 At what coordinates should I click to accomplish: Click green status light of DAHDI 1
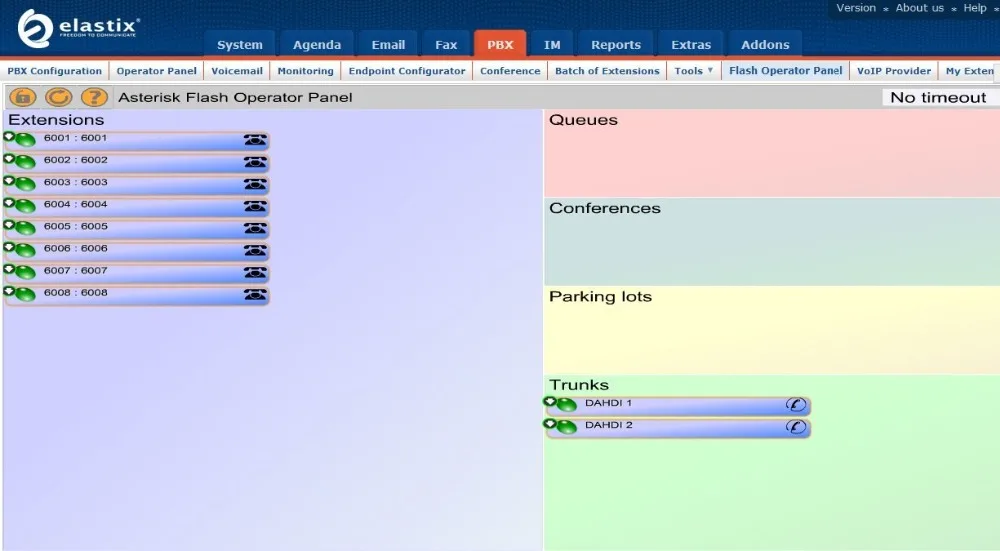(x=566, y=405)
